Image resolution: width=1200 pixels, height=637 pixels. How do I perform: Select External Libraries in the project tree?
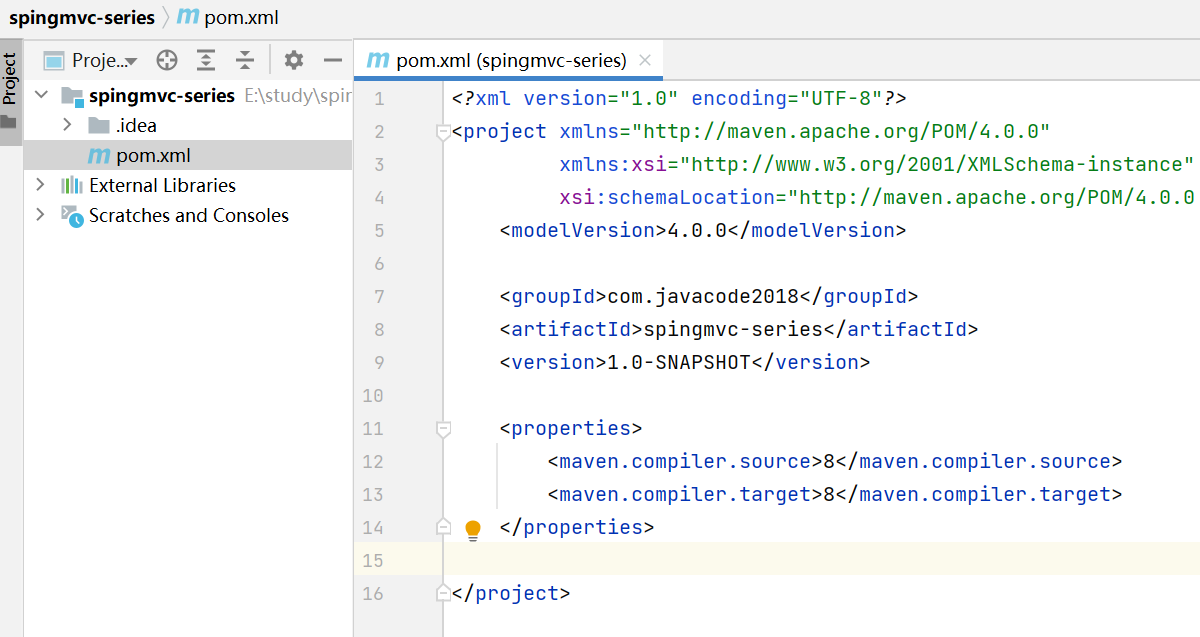pos(162,185)
